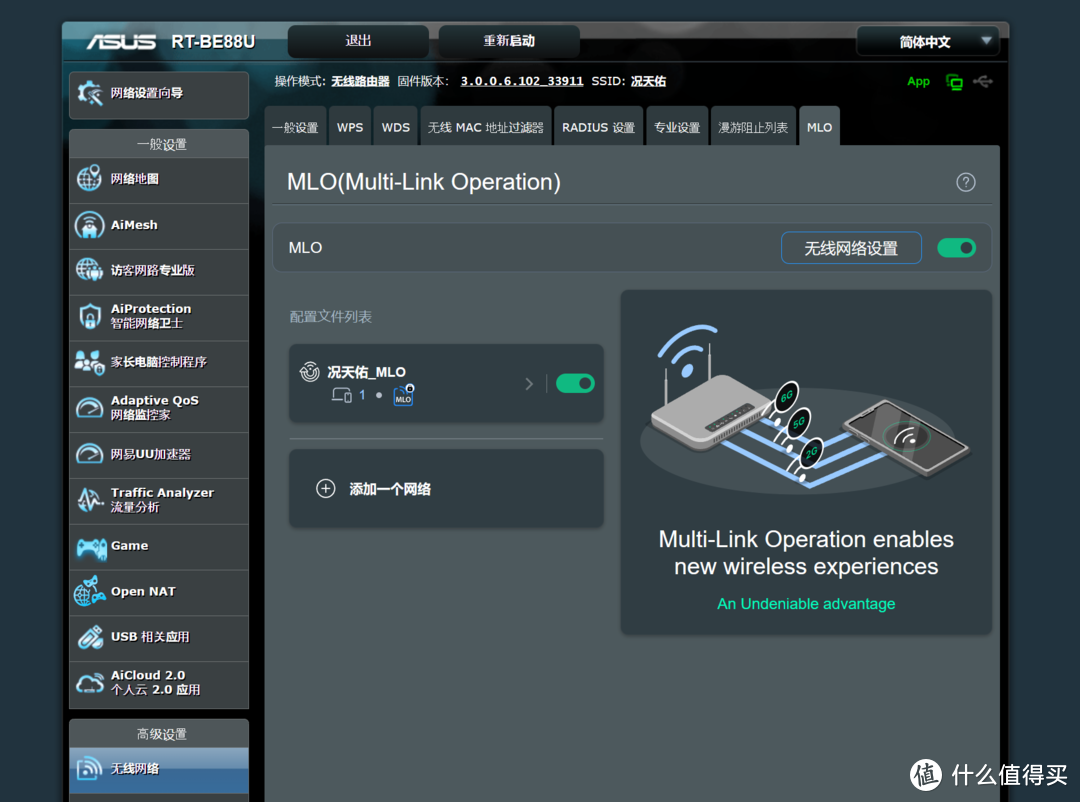Viewport: 1080px width, 802px height.
Task: Switch to the WDS tab
Action: [395, 127]
